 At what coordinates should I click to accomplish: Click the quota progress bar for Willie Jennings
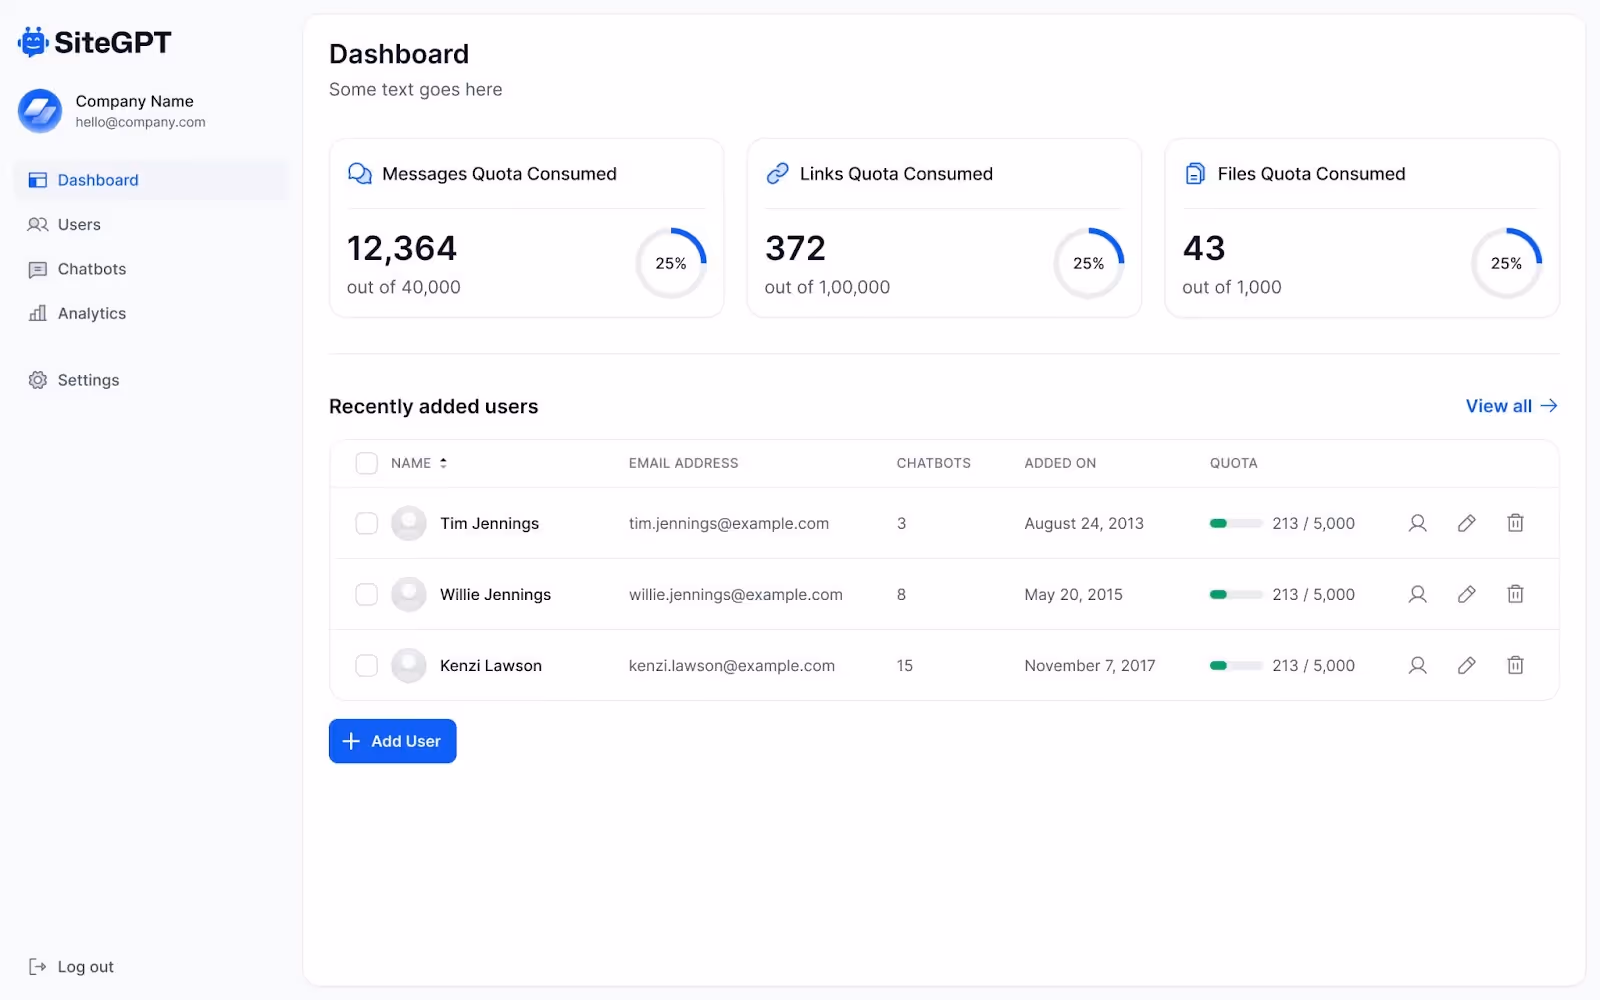(1235, 594)
